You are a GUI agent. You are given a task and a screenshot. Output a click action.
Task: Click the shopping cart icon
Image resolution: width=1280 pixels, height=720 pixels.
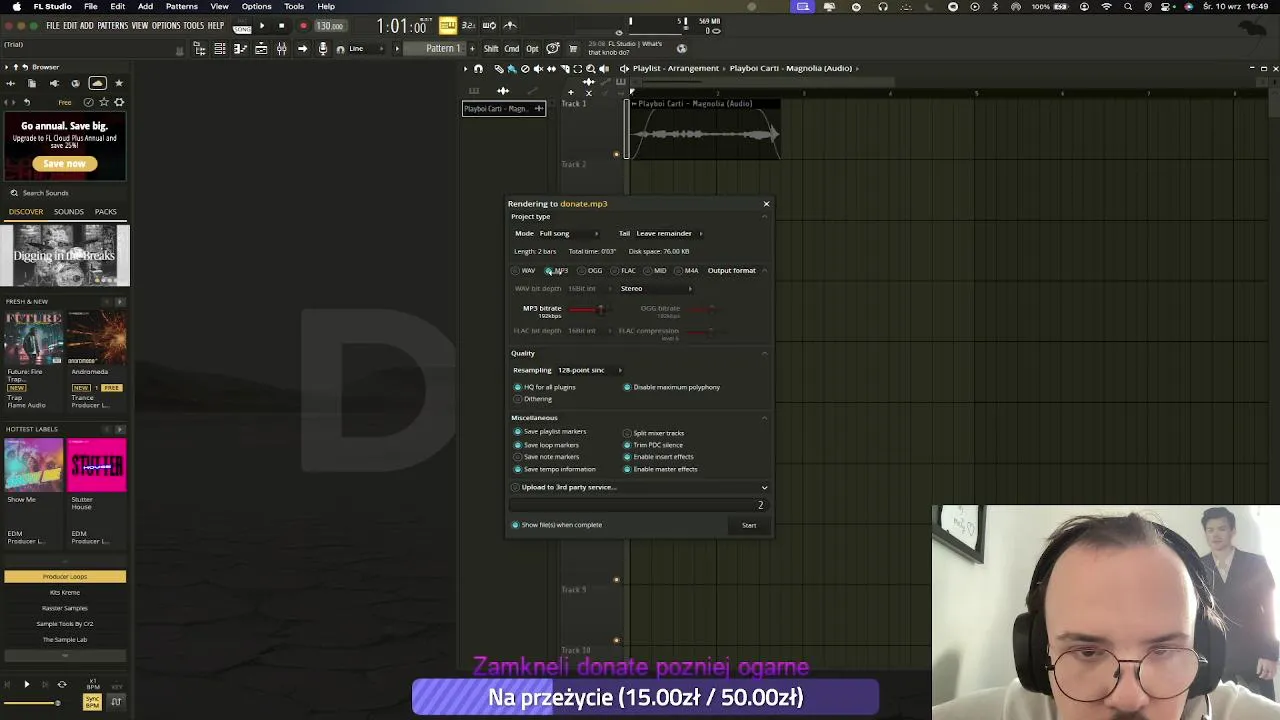(x=573, y=49)
